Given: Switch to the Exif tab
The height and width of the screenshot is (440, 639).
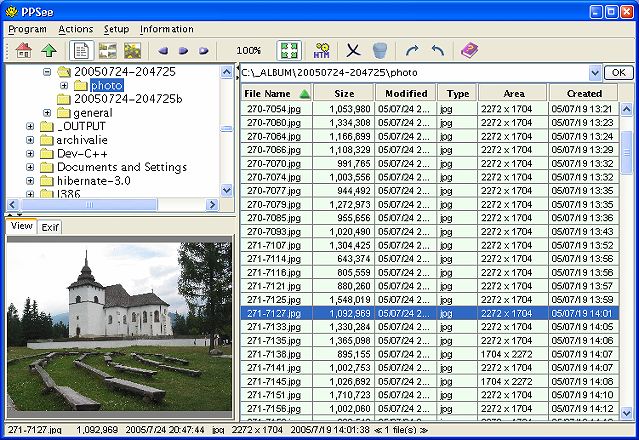Looking at the screenshot, I should [50, 227].
